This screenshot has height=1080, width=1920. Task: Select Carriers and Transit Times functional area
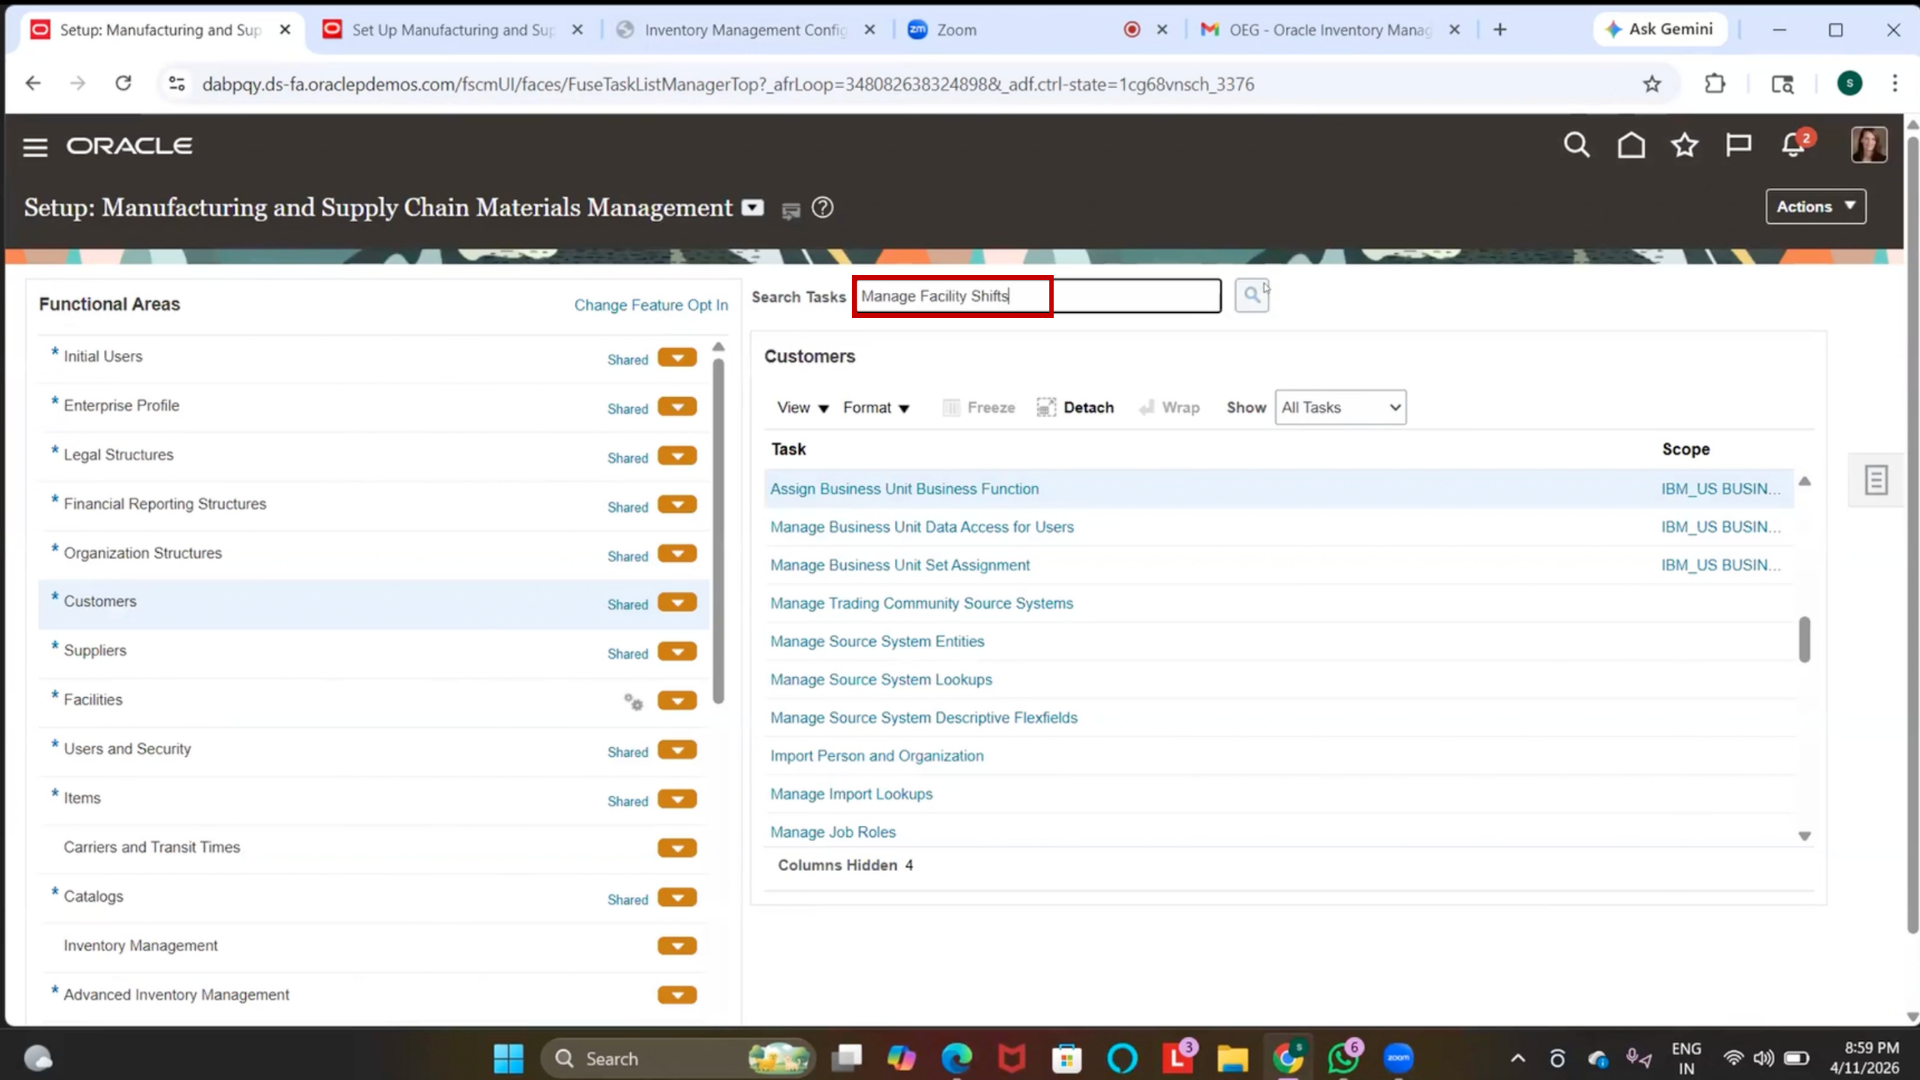tap(152, 848)
